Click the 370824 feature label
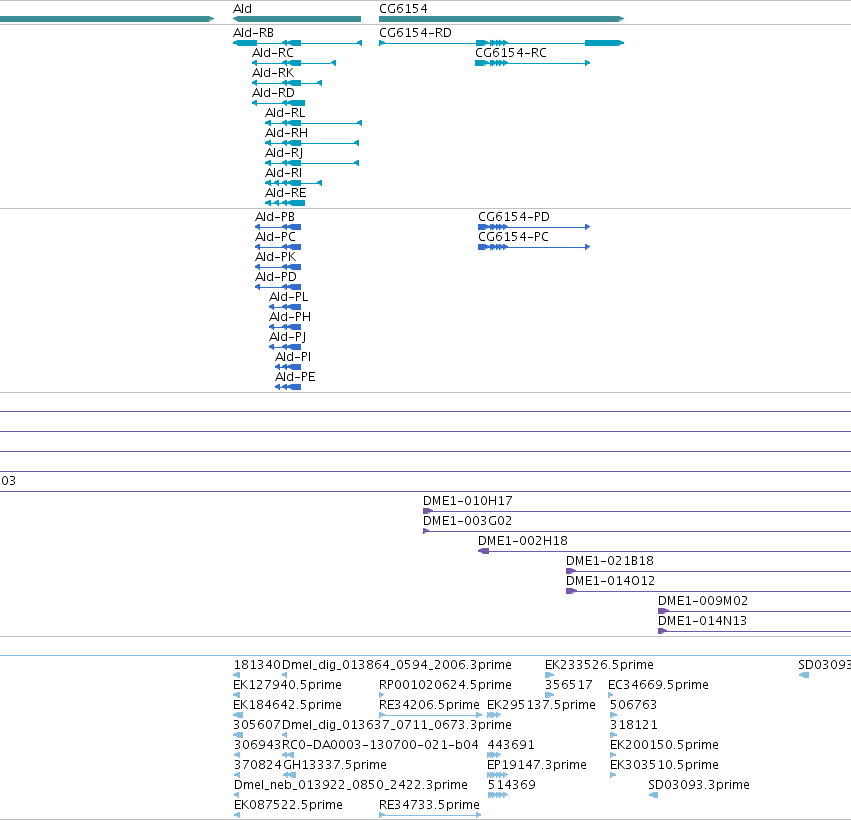 [x=257, y=765]
